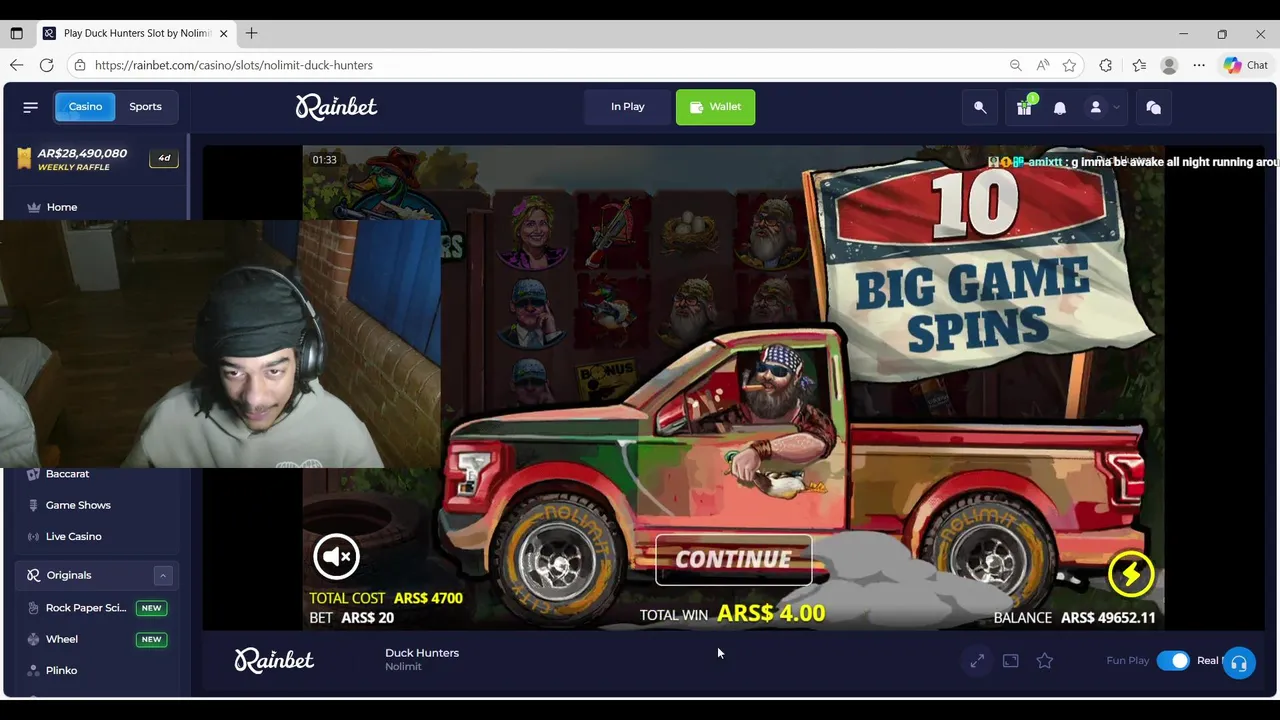Viewport: 1280px width, 720px height.
Task: Close the Duck Hunters browser tab
Action: click(x=224, y=33)
